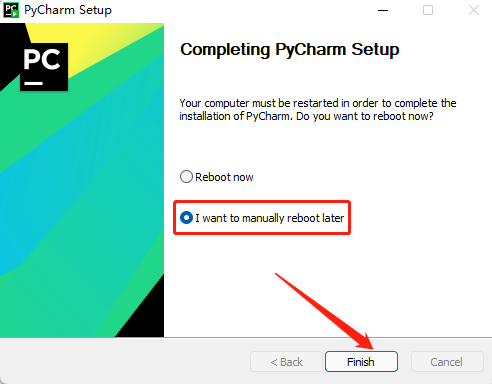Image resolution: width=492 pixels, height=384 pixels.
Task: Go back with the < Back button
Action: tap(286, 362)
